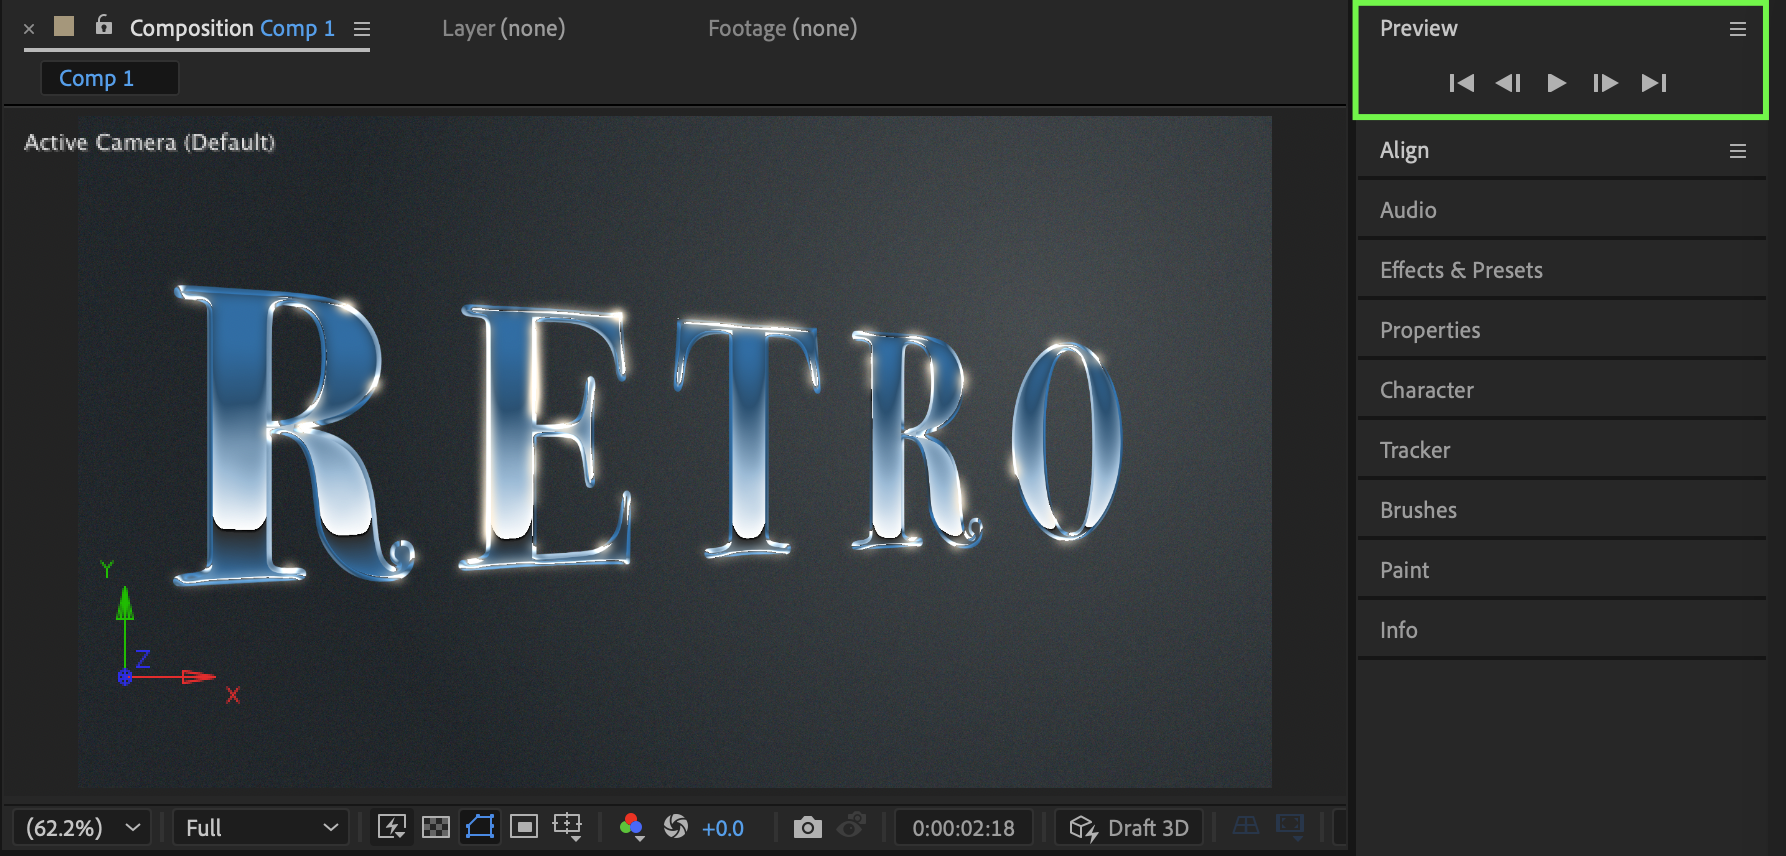The width and height of the screenshot is (1786, 856).
Task: Jump to first frame in Preview
Action: (x=1461, y=83)
